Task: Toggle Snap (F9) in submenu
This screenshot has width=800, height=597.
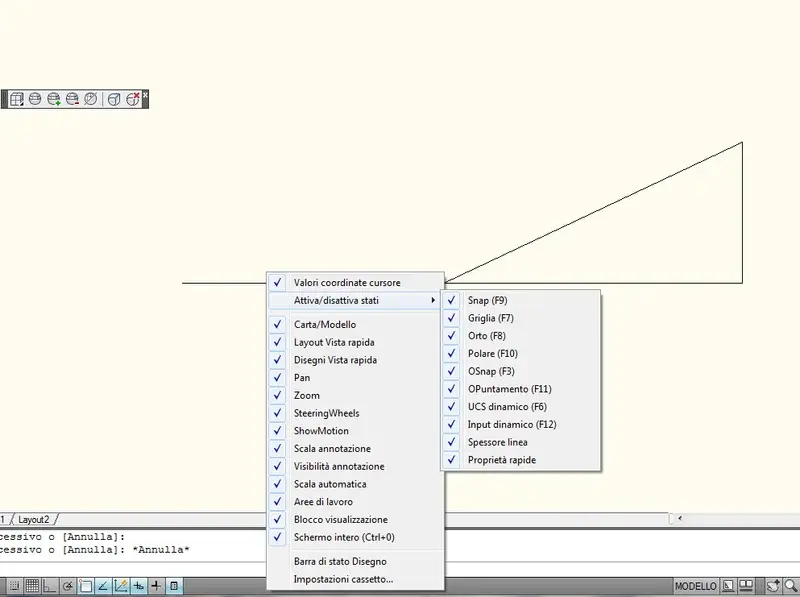Action: pyautogui.click(x=521, y=300)
